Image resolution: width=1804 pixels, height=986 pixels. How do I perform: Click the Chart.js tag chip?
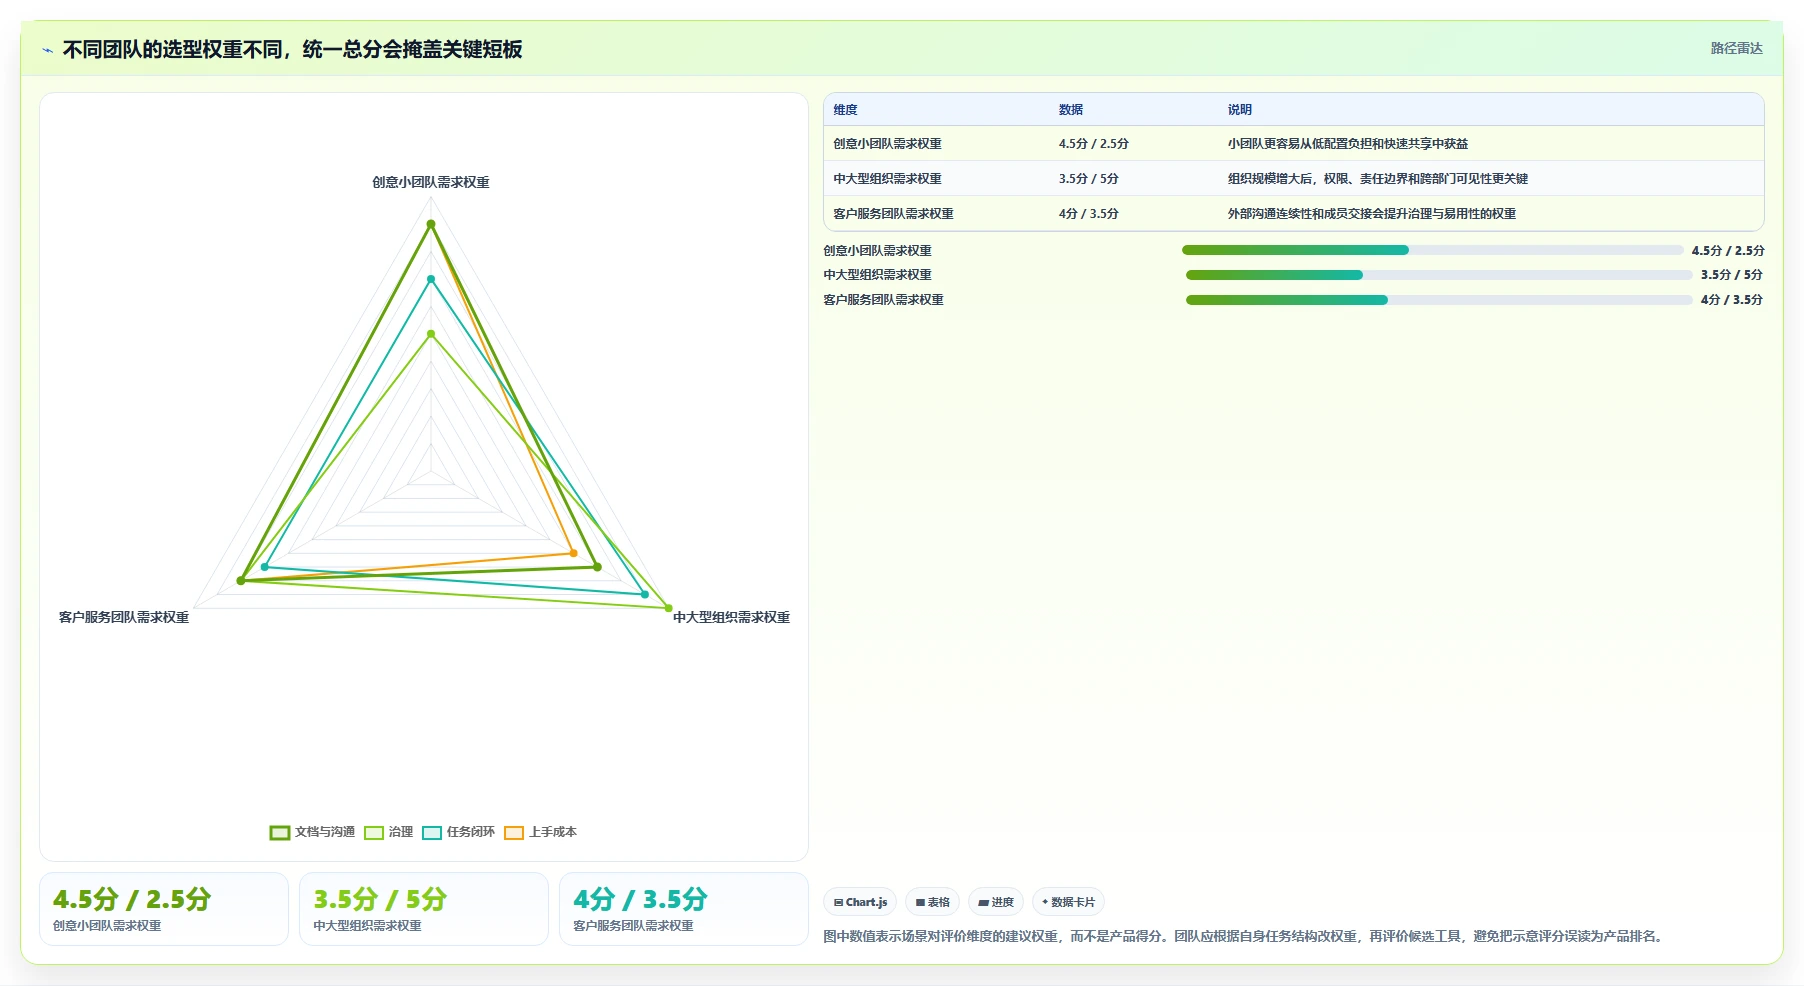860,902
